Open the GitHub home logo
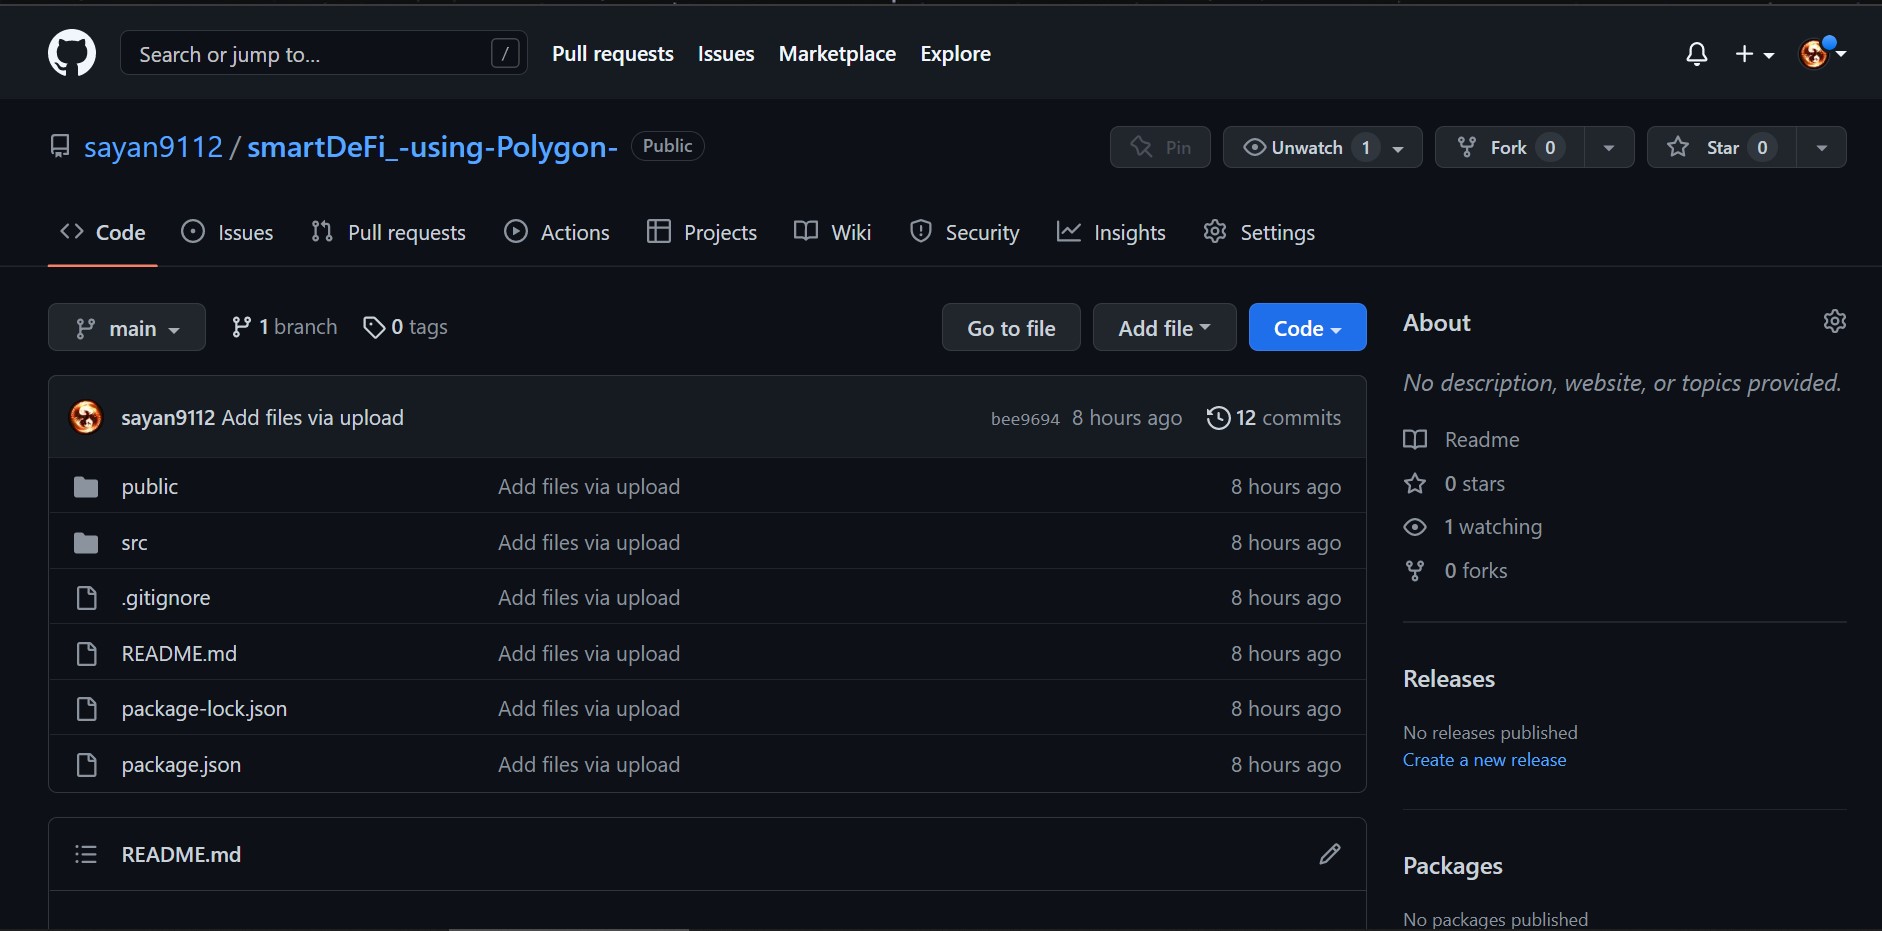Image resolution: width=1882 pixels, height=931 pixels. (72, 53)
